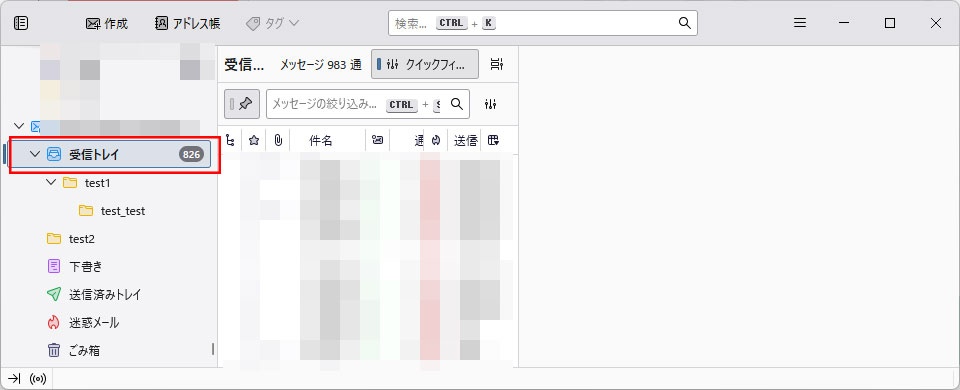Click the quick filter options icon beside search
This screenshot has height=390, width=960.
490,104
